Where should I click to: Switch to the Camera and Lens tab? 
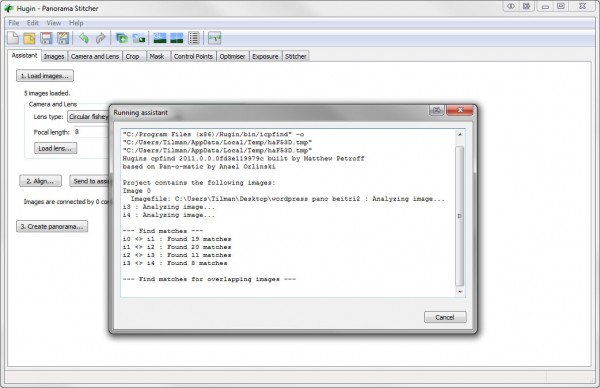tap(95, 57)
